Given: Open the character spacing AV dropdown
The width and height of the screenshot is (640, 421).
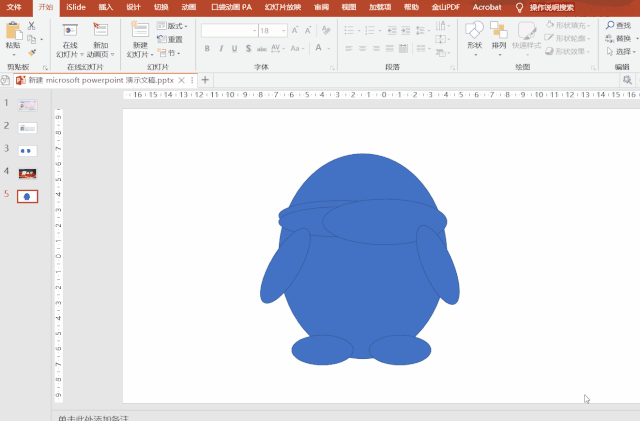Looking at the screenshot, I should (x=278, y=49).
